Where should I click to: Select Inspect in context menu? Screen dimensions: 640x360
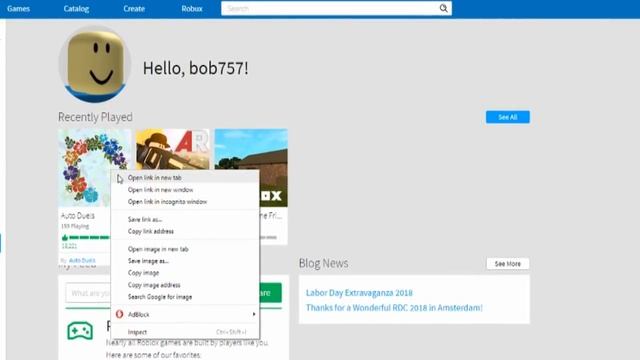click(x=185, y=332)
